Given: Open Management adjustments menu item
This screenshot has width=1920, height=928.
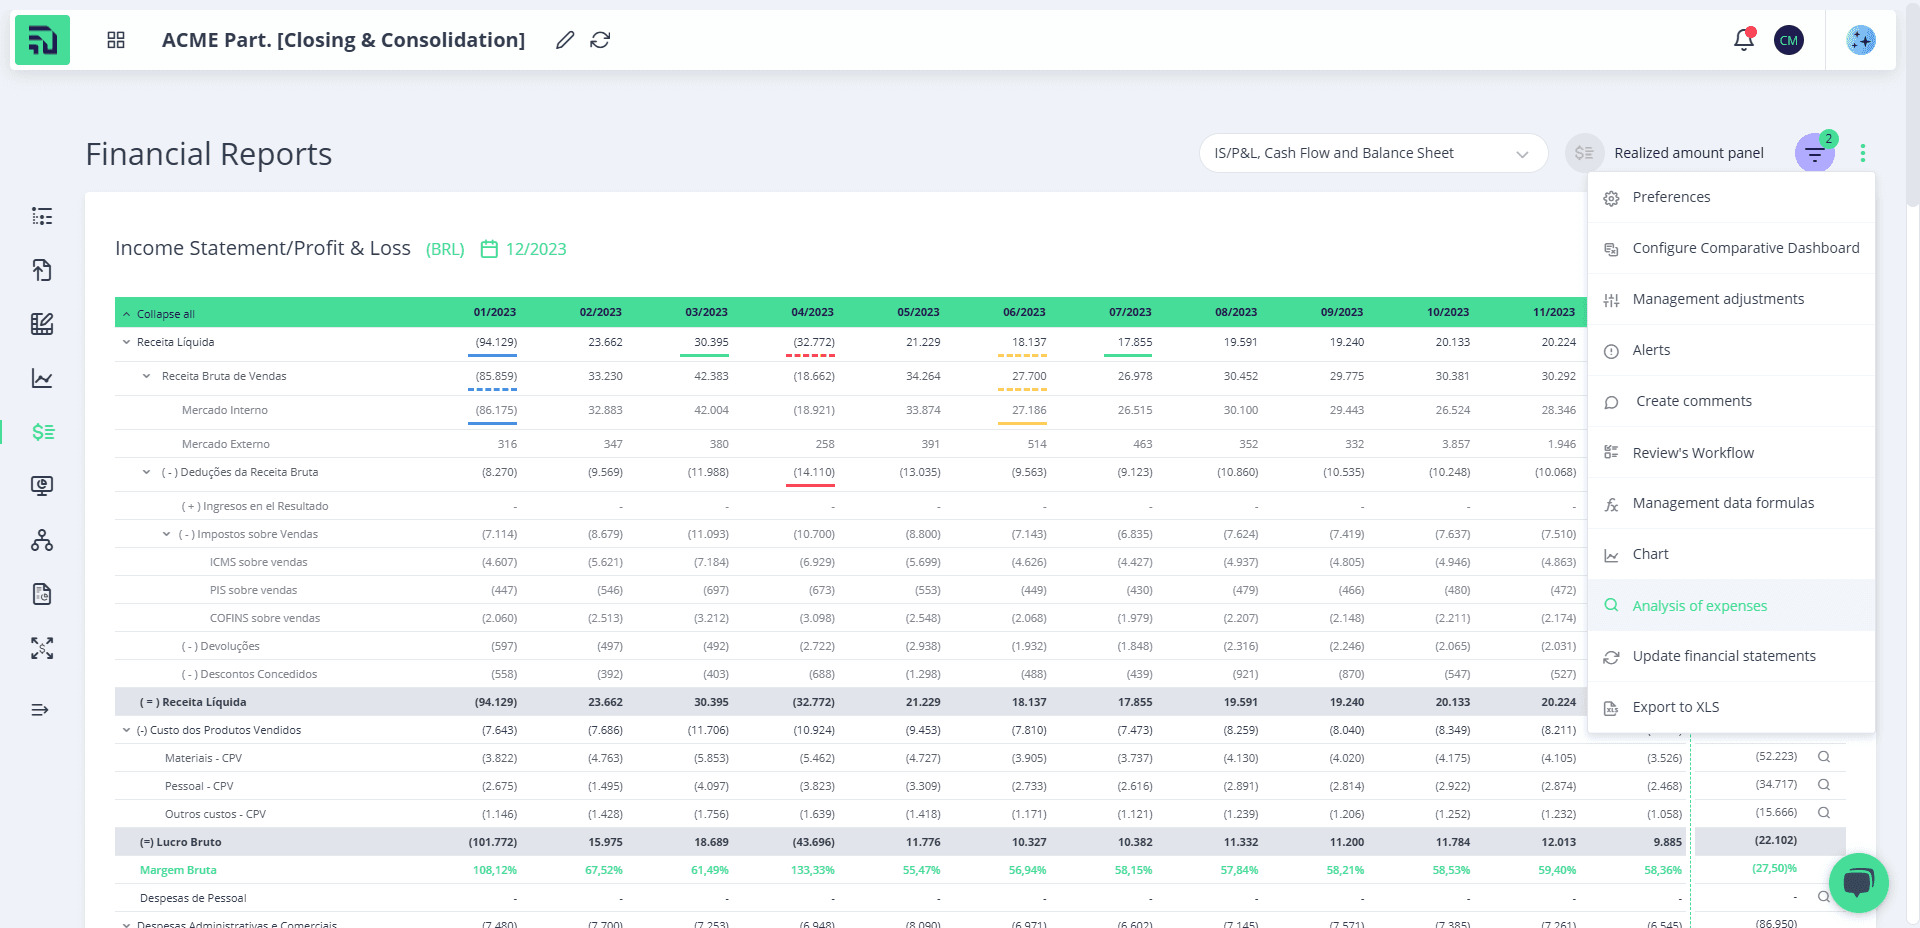Looking at the screenshot, I should [x=1731, y=299].
